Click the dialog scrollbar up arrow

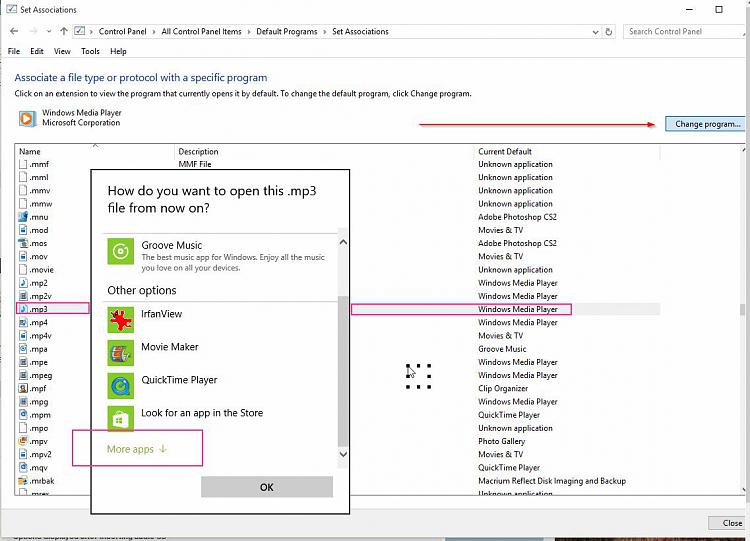[343, 242]
